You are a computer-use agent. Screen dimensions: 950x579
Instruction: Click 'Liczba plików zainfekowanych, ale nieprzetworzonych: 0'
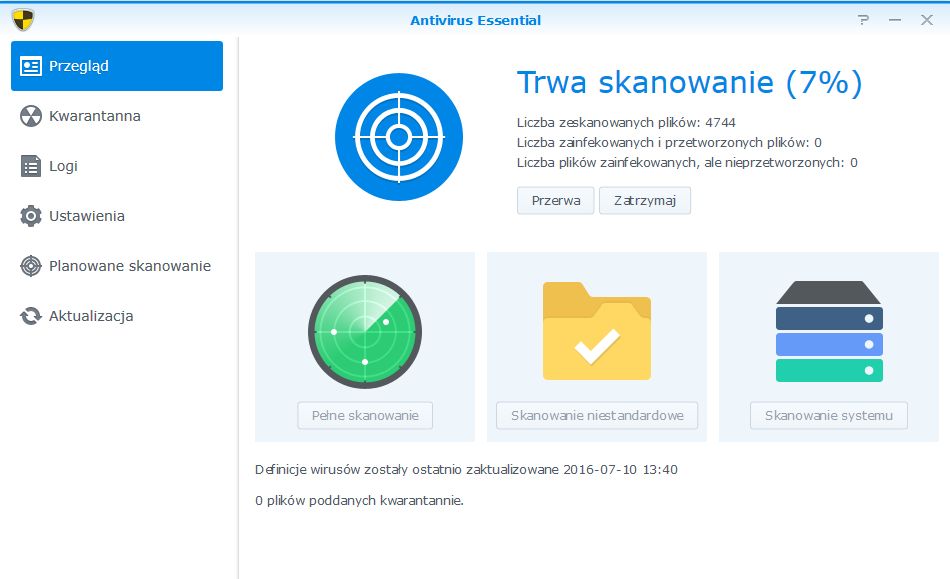point(687,162)
